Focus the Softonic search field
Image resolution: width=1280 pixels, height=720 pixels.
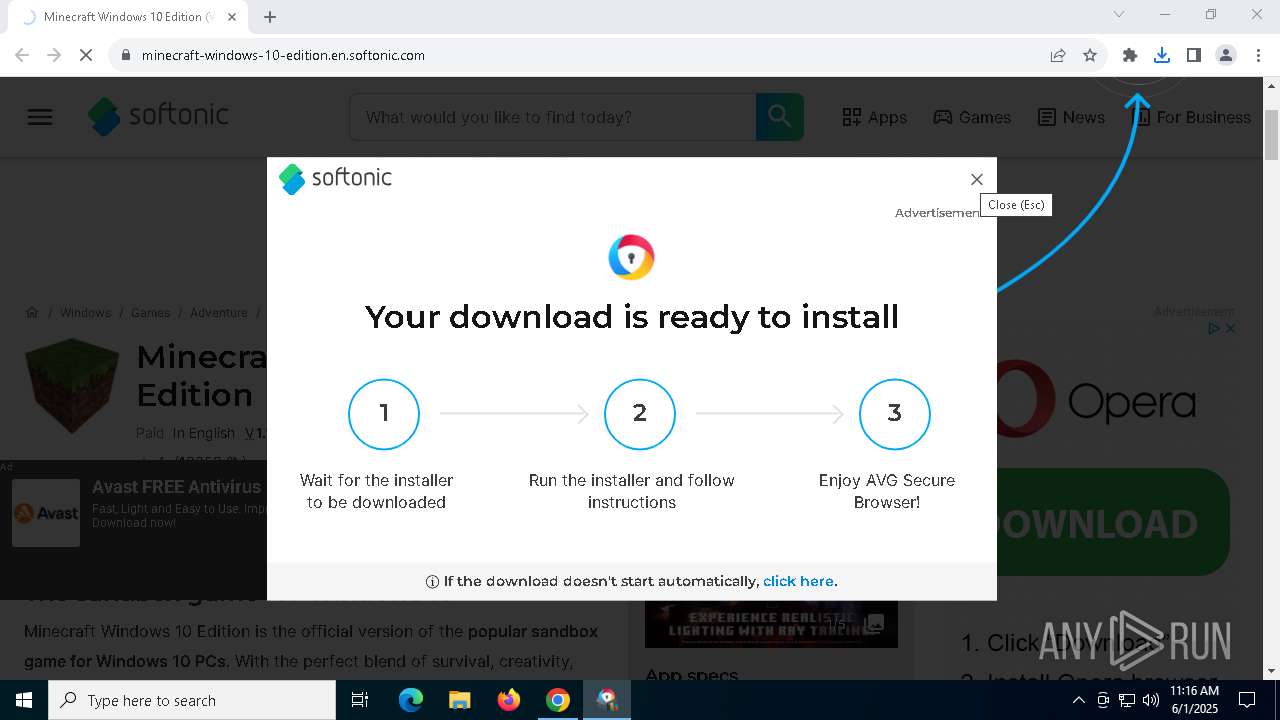(552, 117)
